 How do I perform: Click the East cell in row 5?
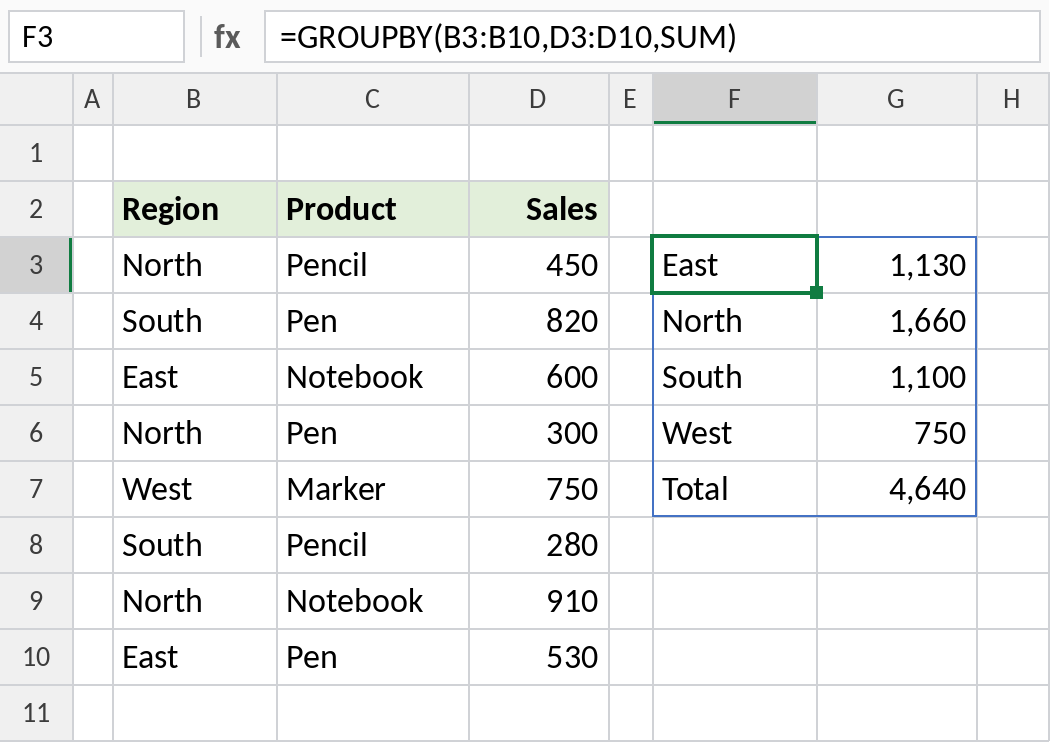195,376
